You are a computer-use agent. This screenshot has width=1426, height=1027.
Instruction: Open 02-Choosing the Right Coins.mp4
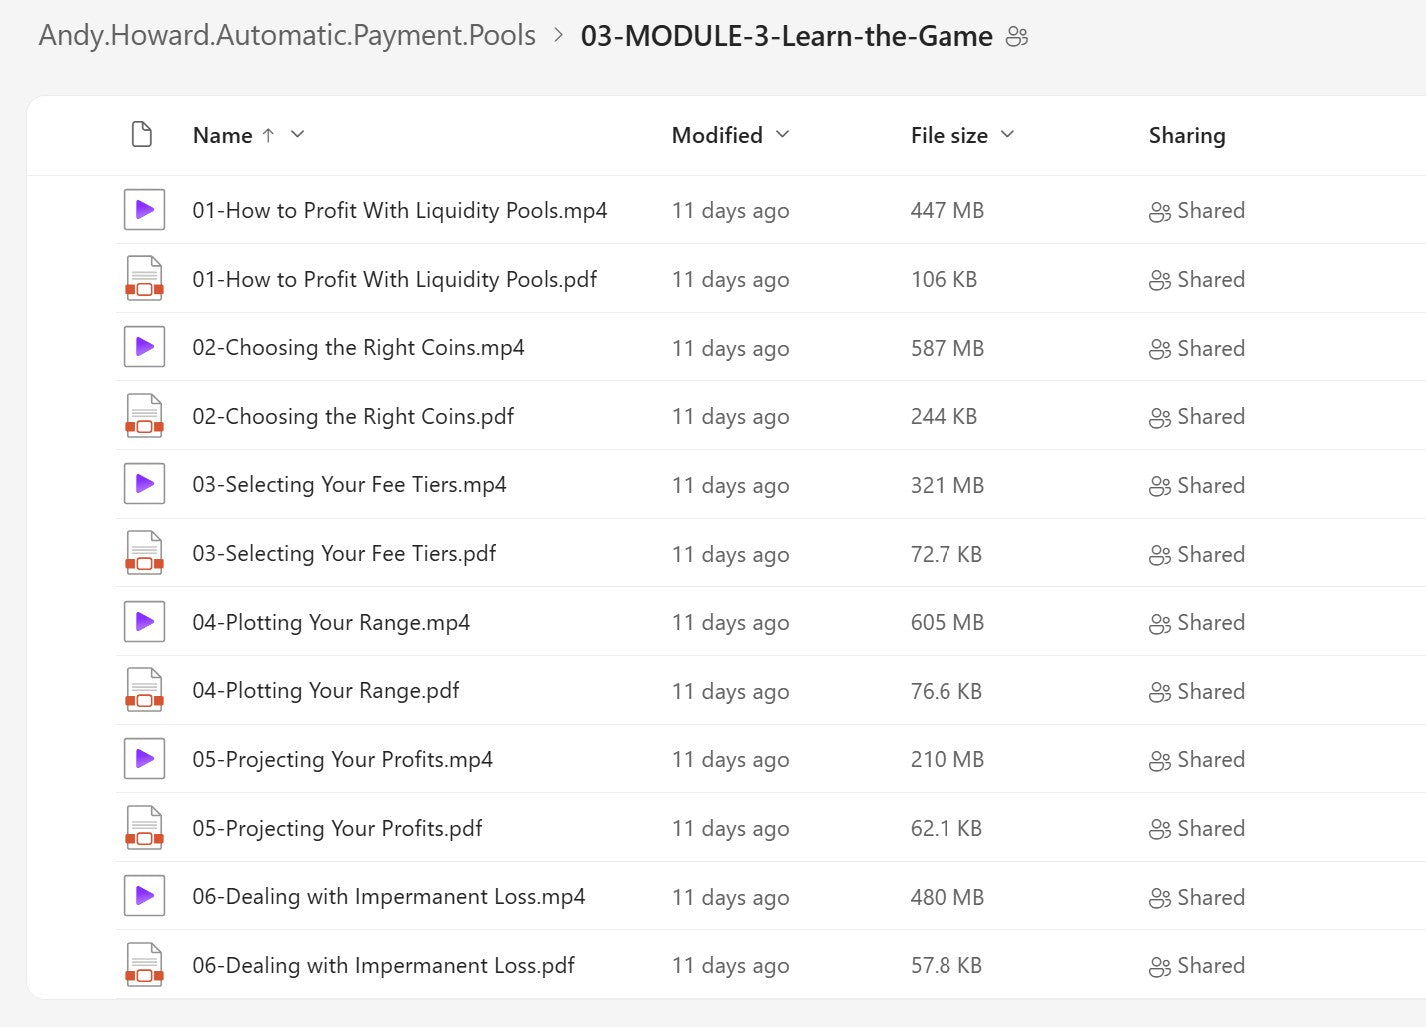358,348
